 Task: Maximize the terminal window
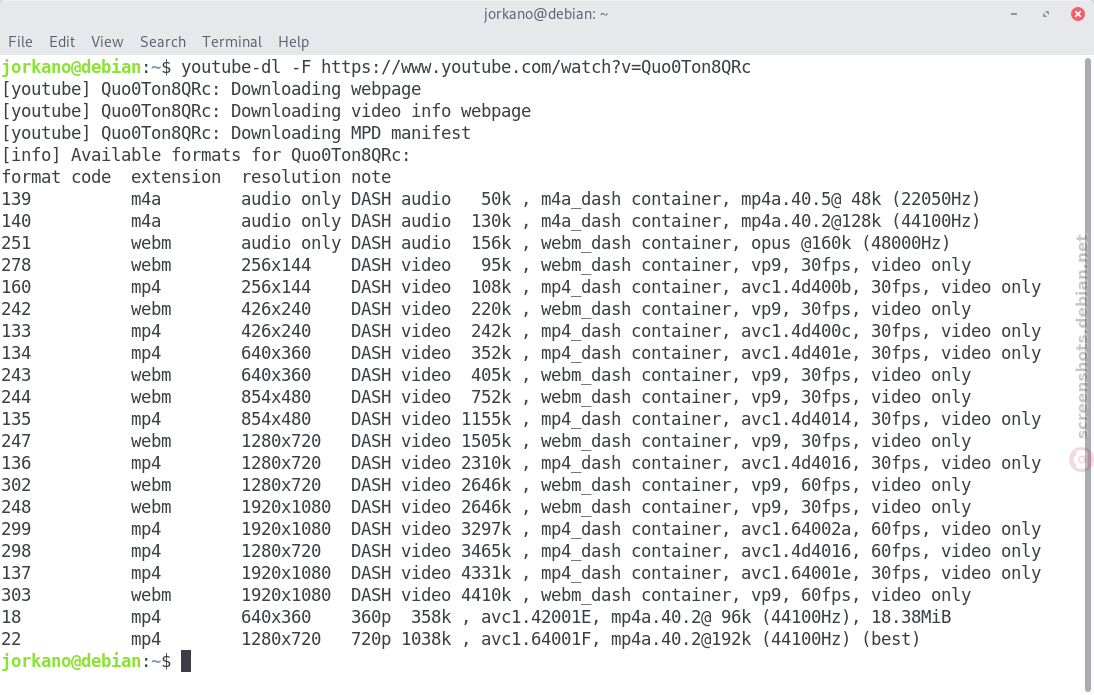coord(1046,14)
